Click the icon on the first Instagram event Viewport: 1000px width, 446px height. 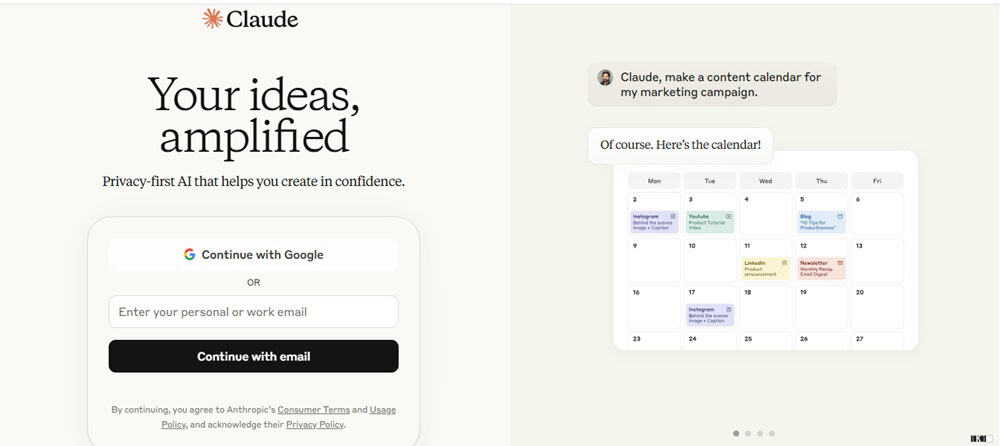tap(673, 216)
